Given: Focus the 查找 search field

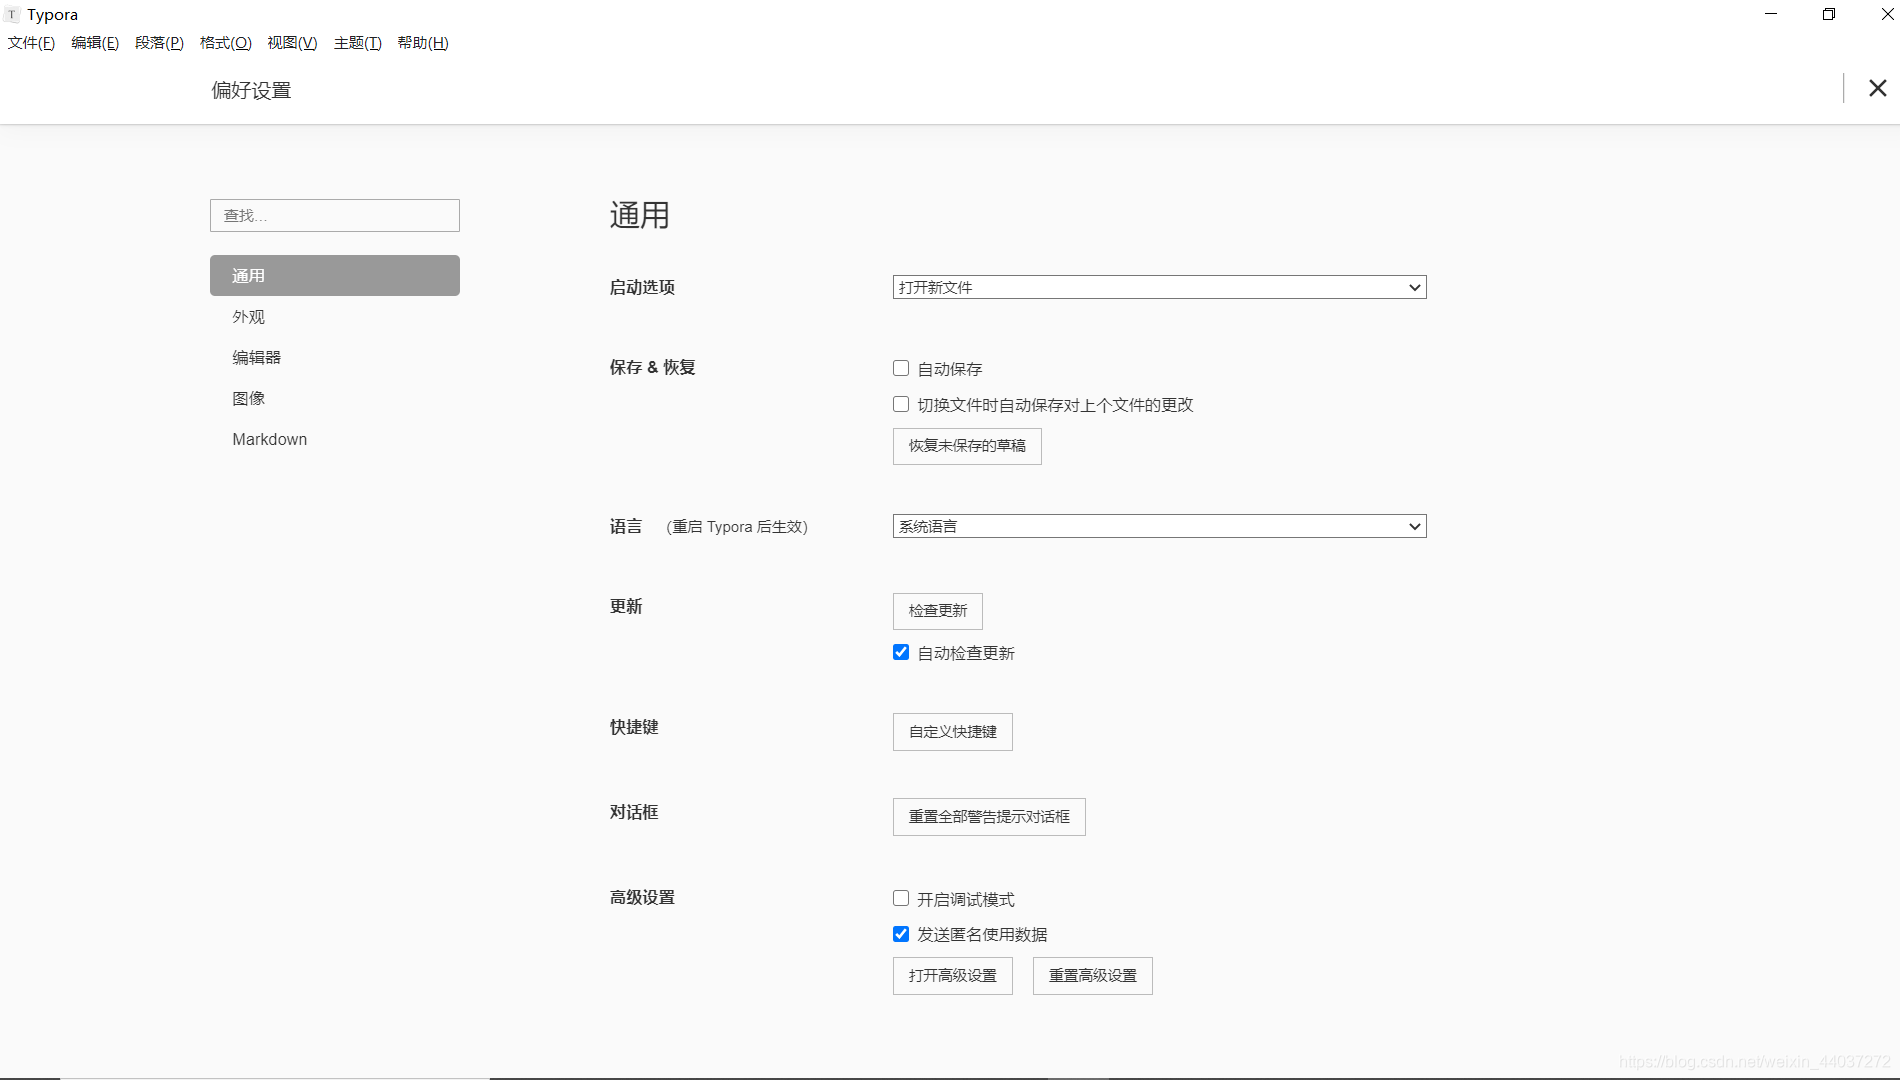Looking at the screenshot, I should (x=335, y=215).
